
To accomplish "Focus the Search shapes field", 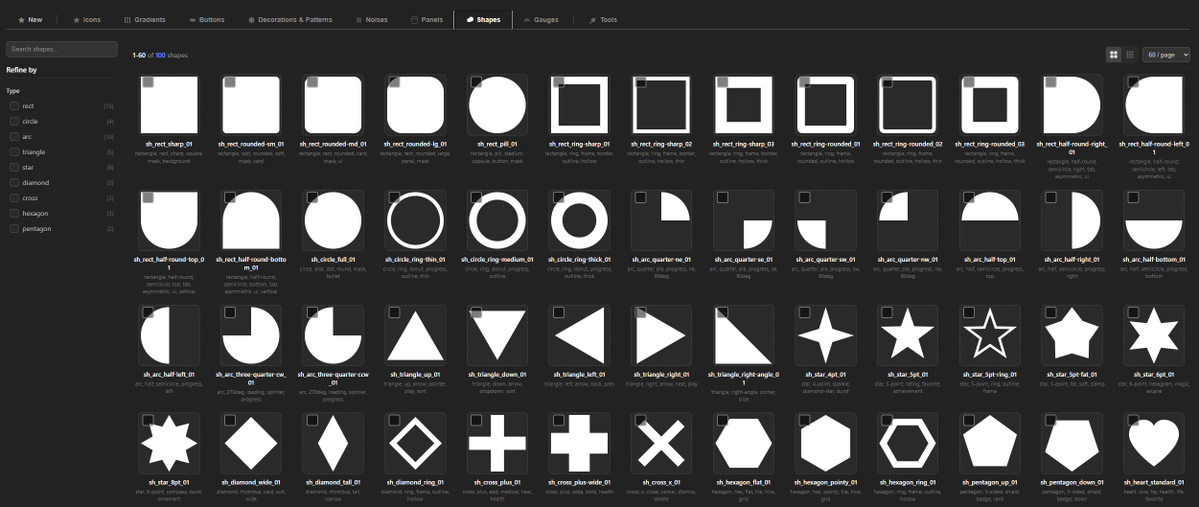I will [x=62, y=49].
